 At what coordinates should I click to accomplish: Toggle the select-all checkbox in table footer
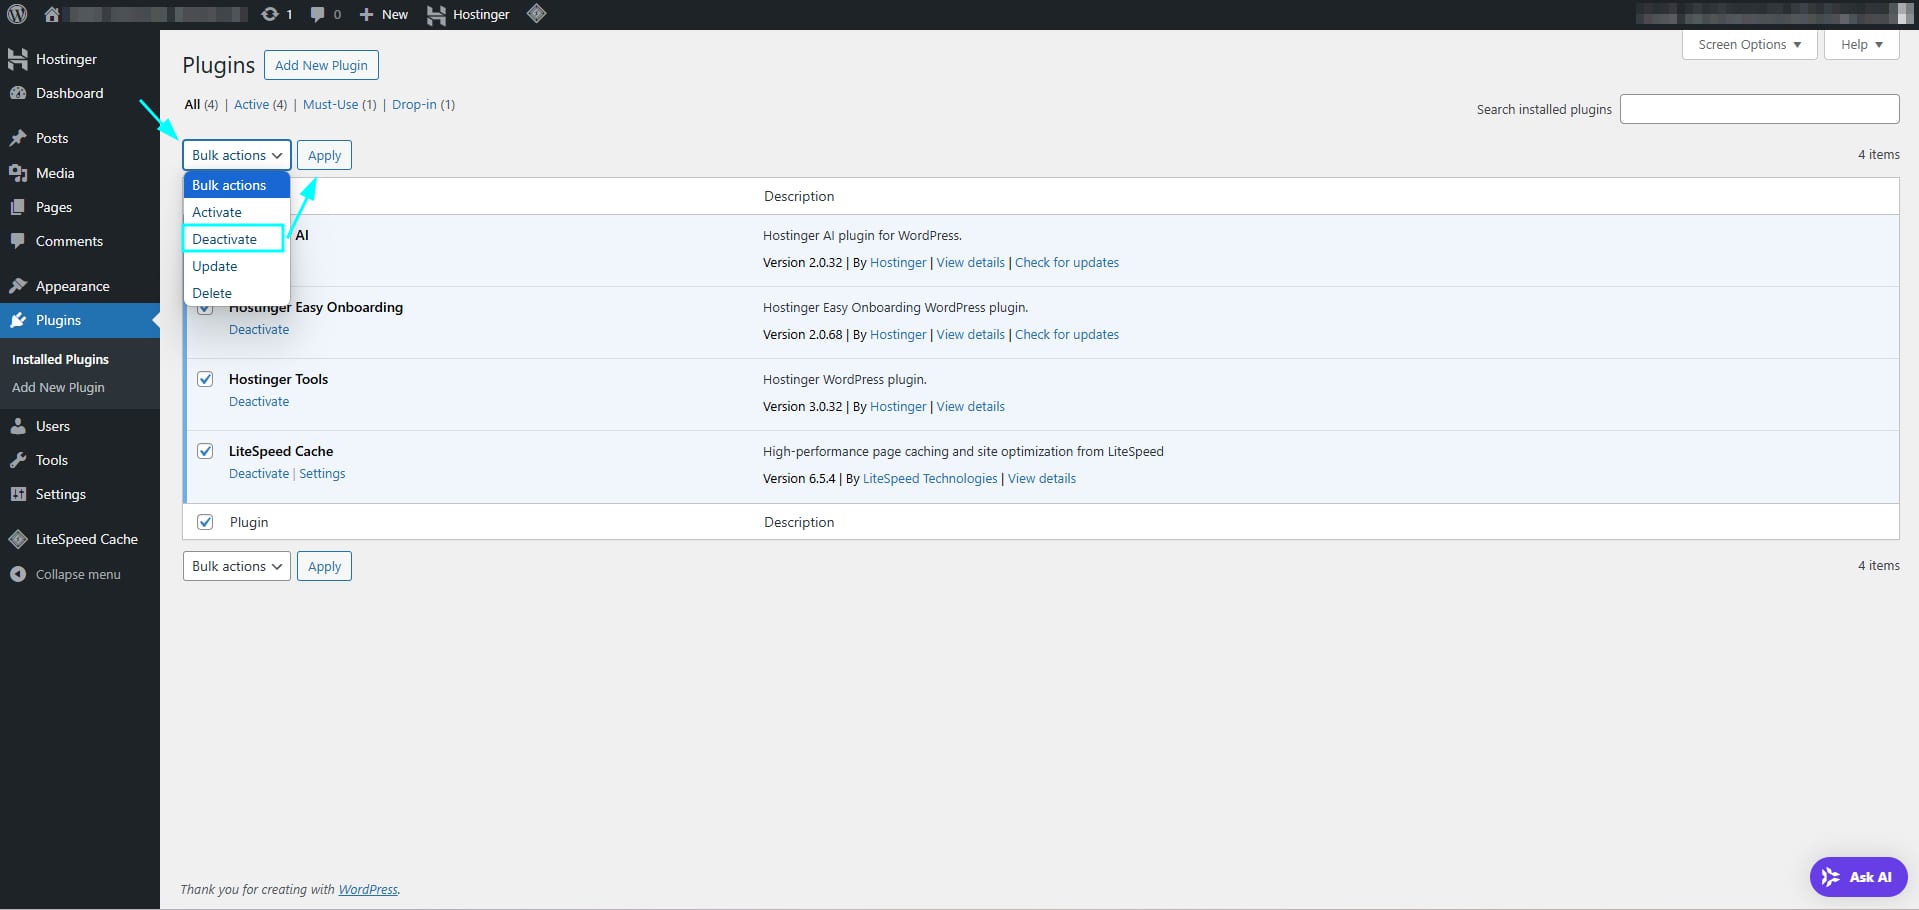[205, 522]
